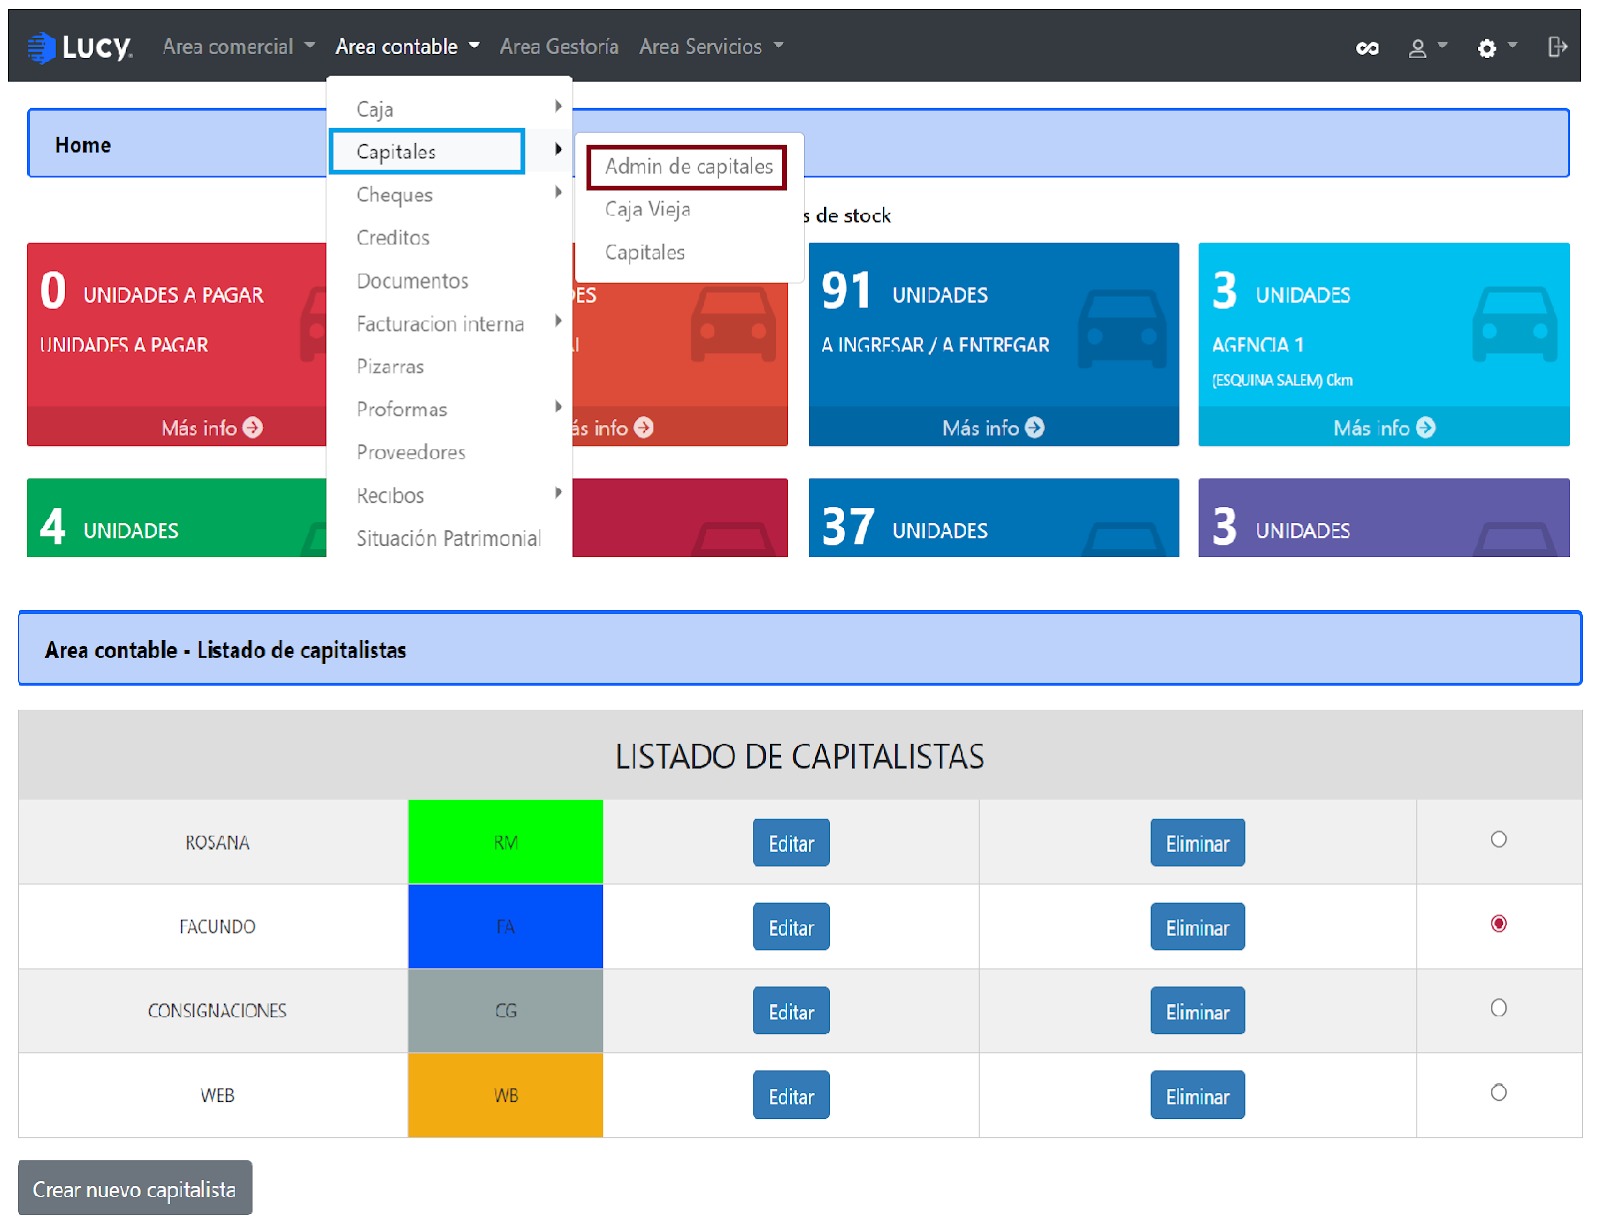
Task: Click the LISTADO DE CAPITALISTAS heading
Action: tap(799, 756)
